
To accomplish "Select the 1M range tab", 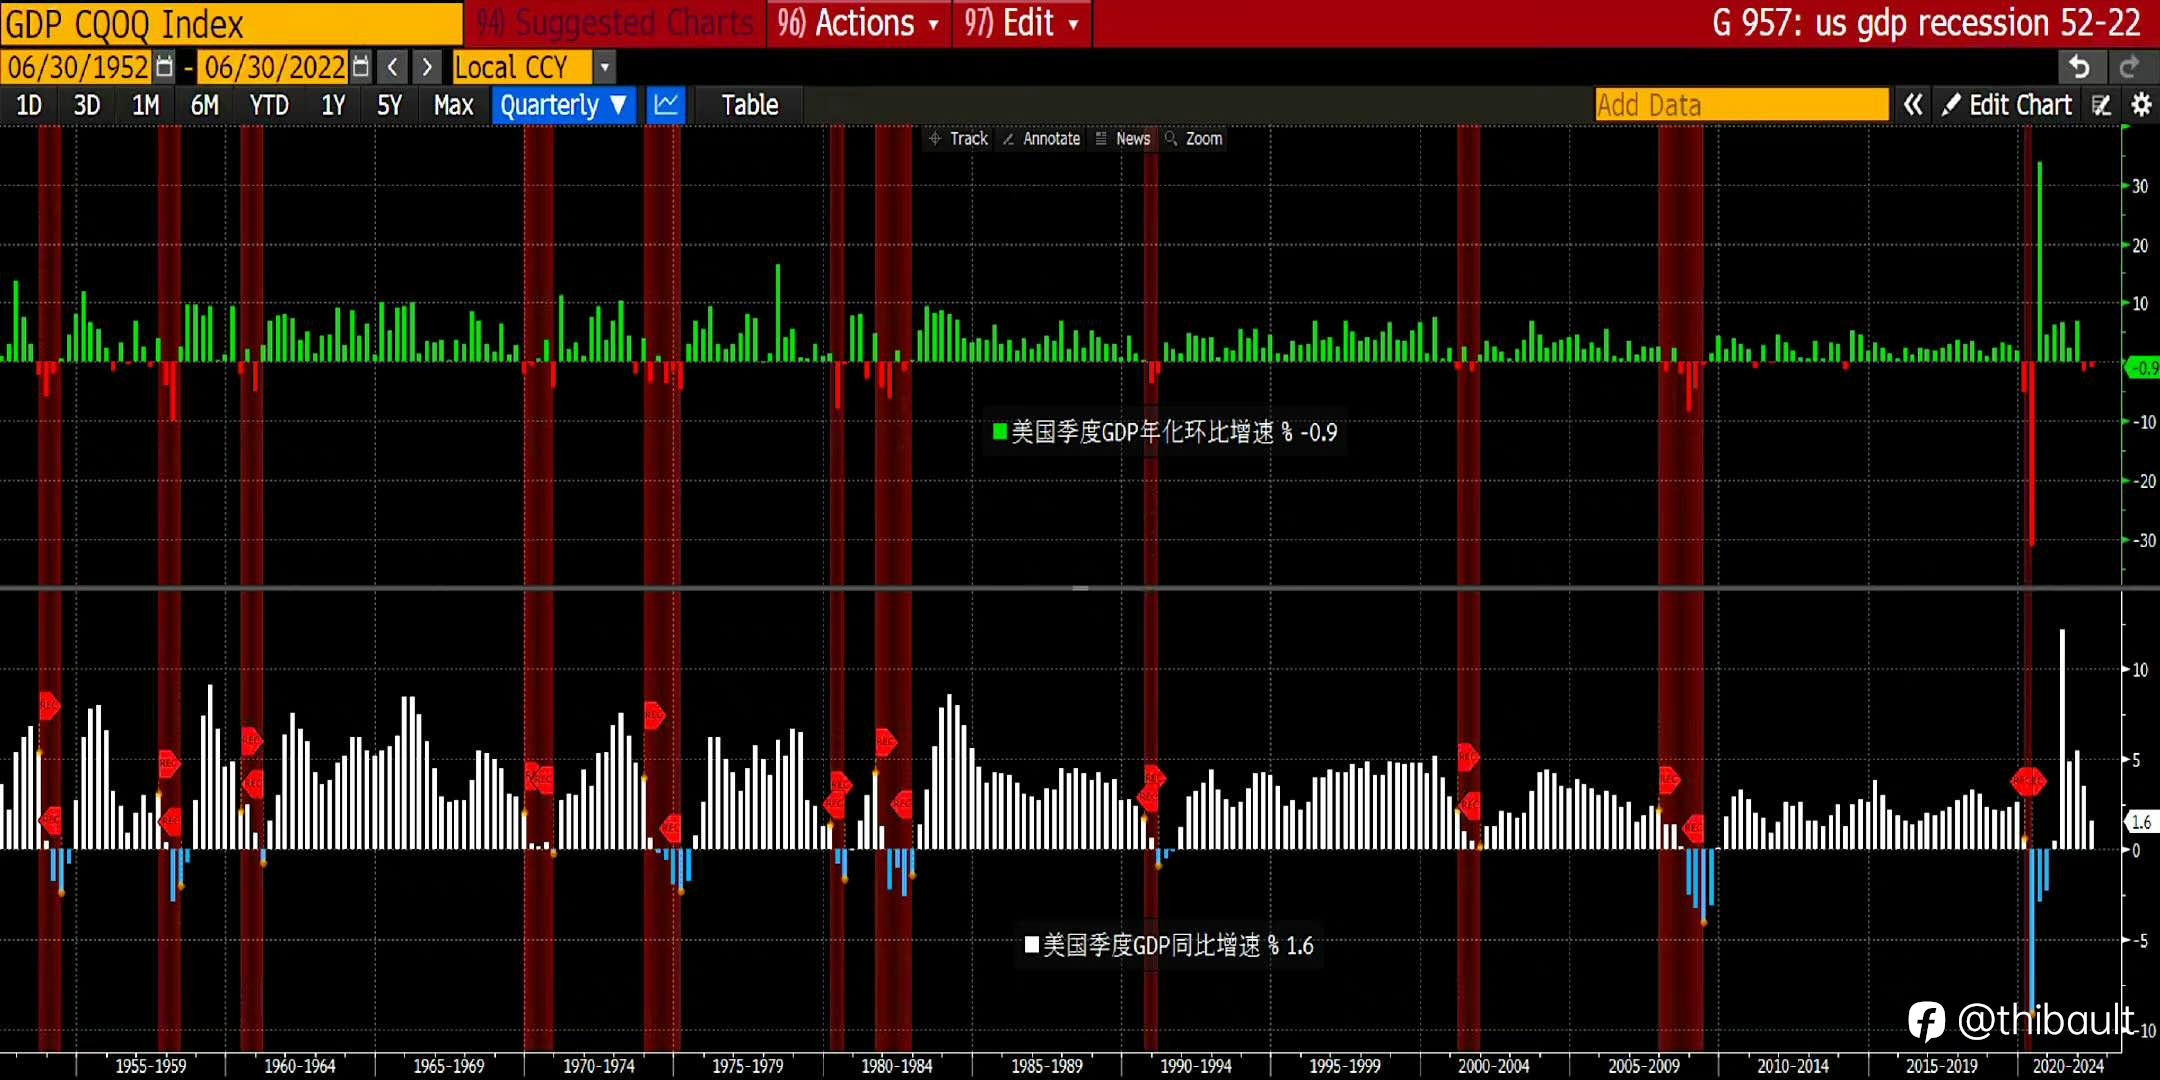I will click(x=146, y=104).
